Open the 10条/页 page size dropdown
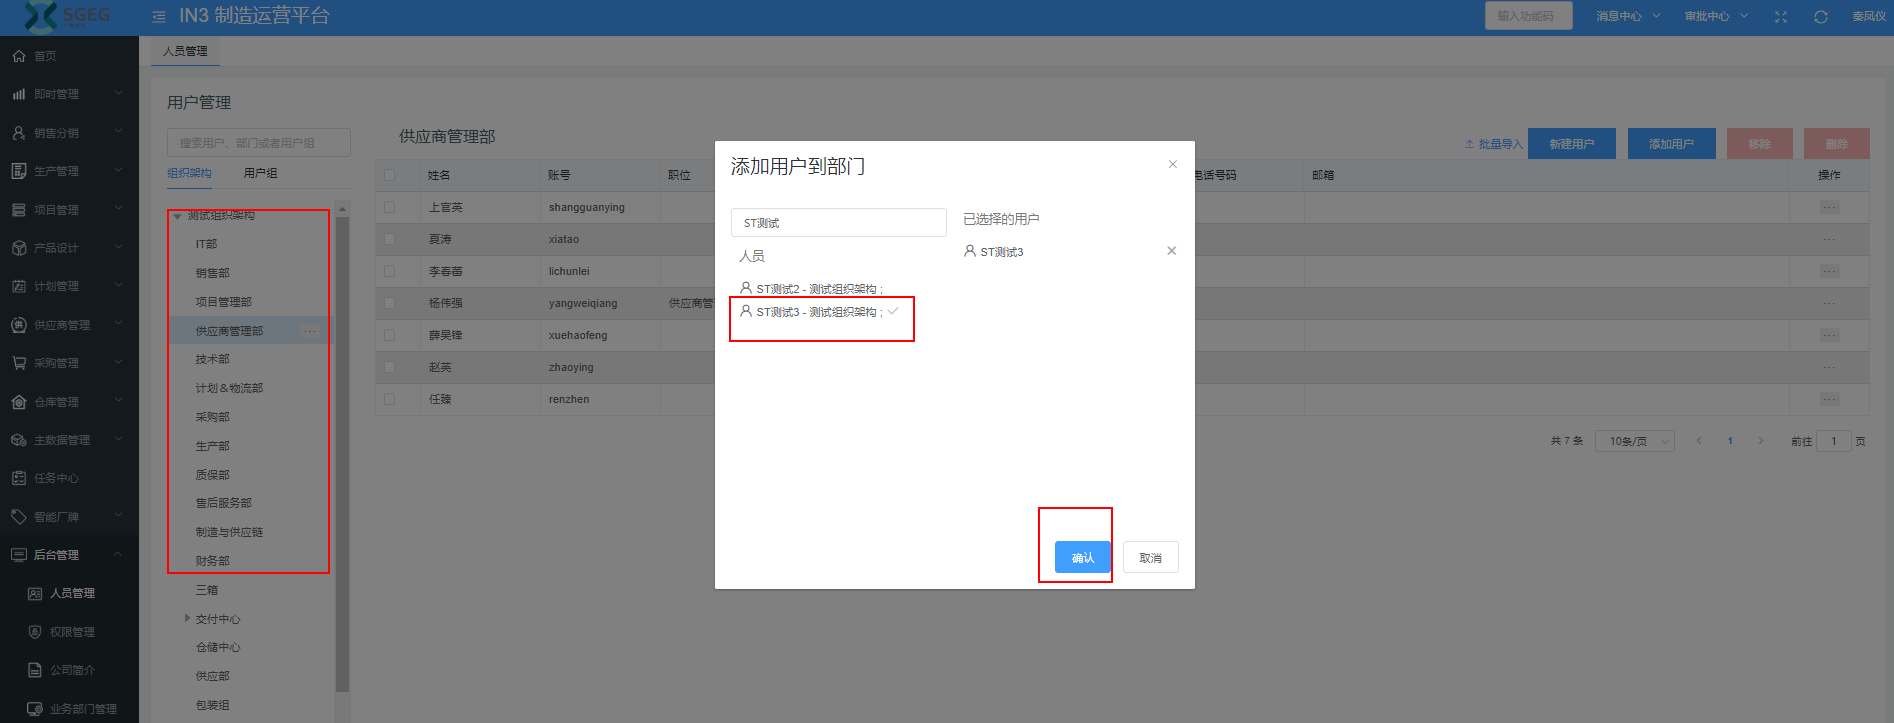 [x=1638, y=441]
